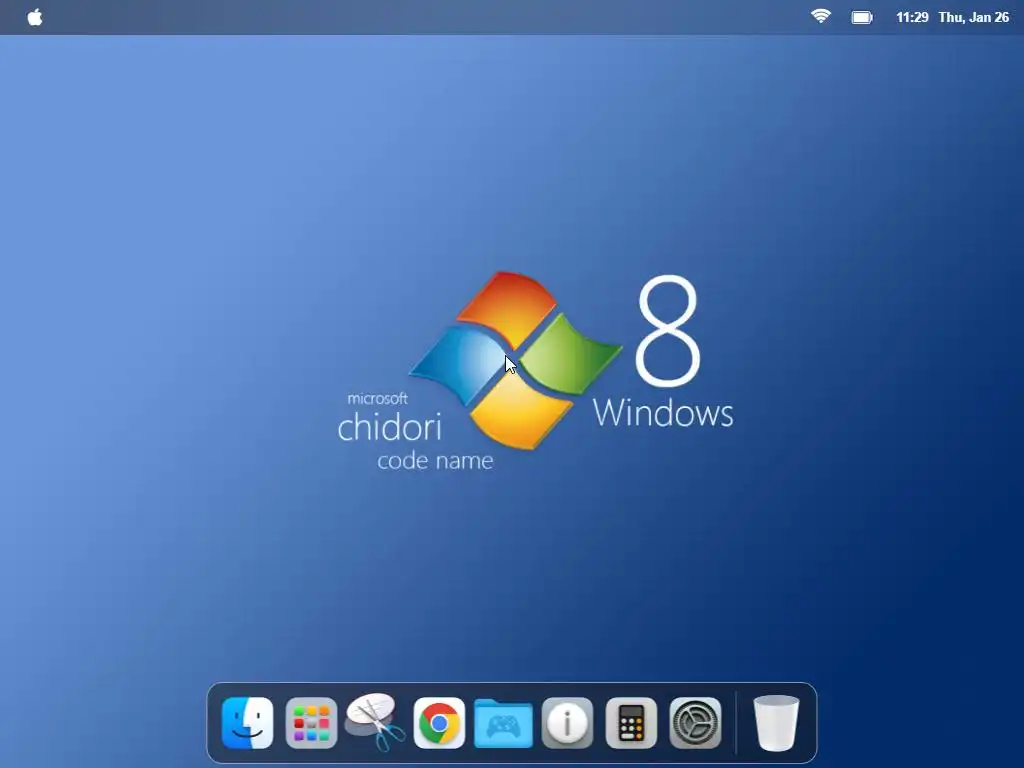
Task: Launch Calculator from the dock
Action: (631, 723)
